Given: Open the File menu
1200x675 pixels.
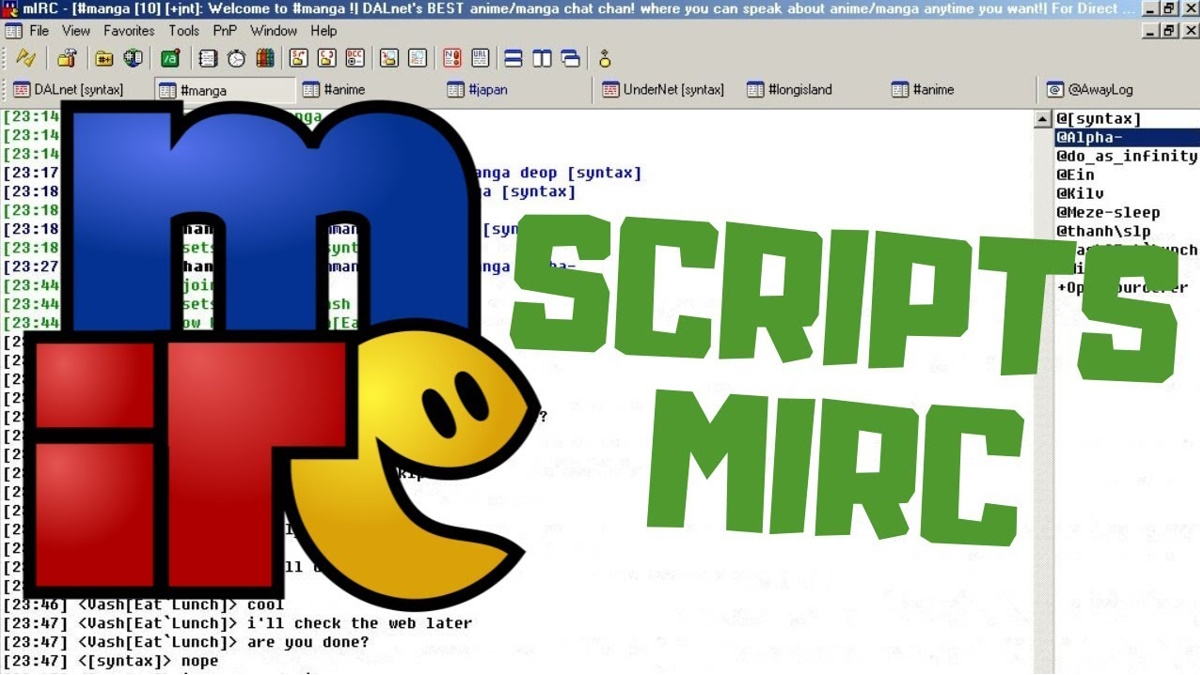Looking at the screenshot, I should [x=39, y=31].
